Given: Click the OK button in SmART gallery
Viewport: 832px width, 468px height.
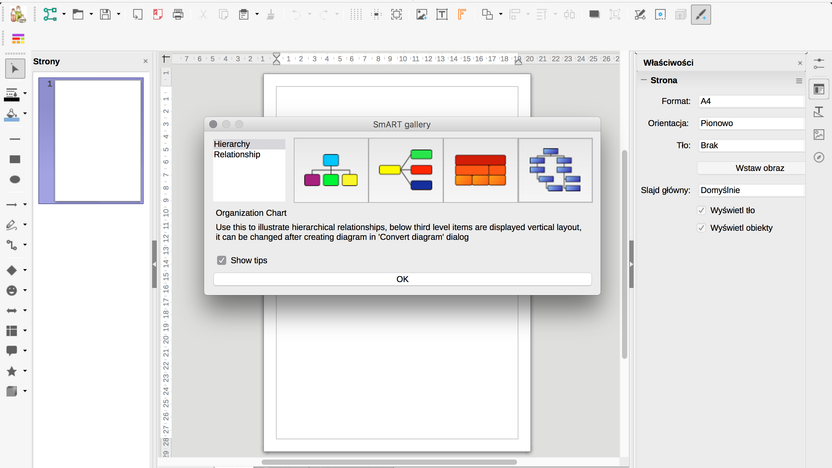Looking at the screenshot, I should (x=402, y=279).
